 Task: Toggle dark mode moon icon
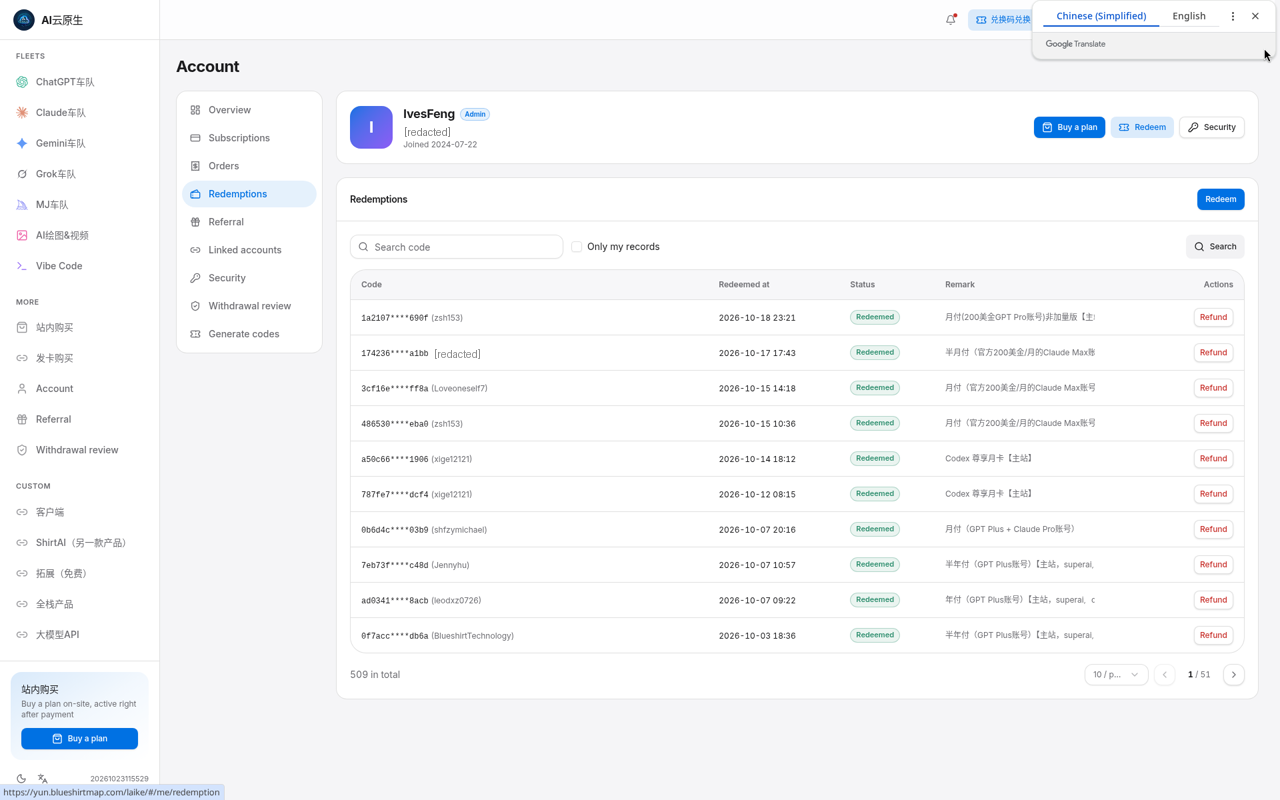pyautogui.click(x=21, y=778)
